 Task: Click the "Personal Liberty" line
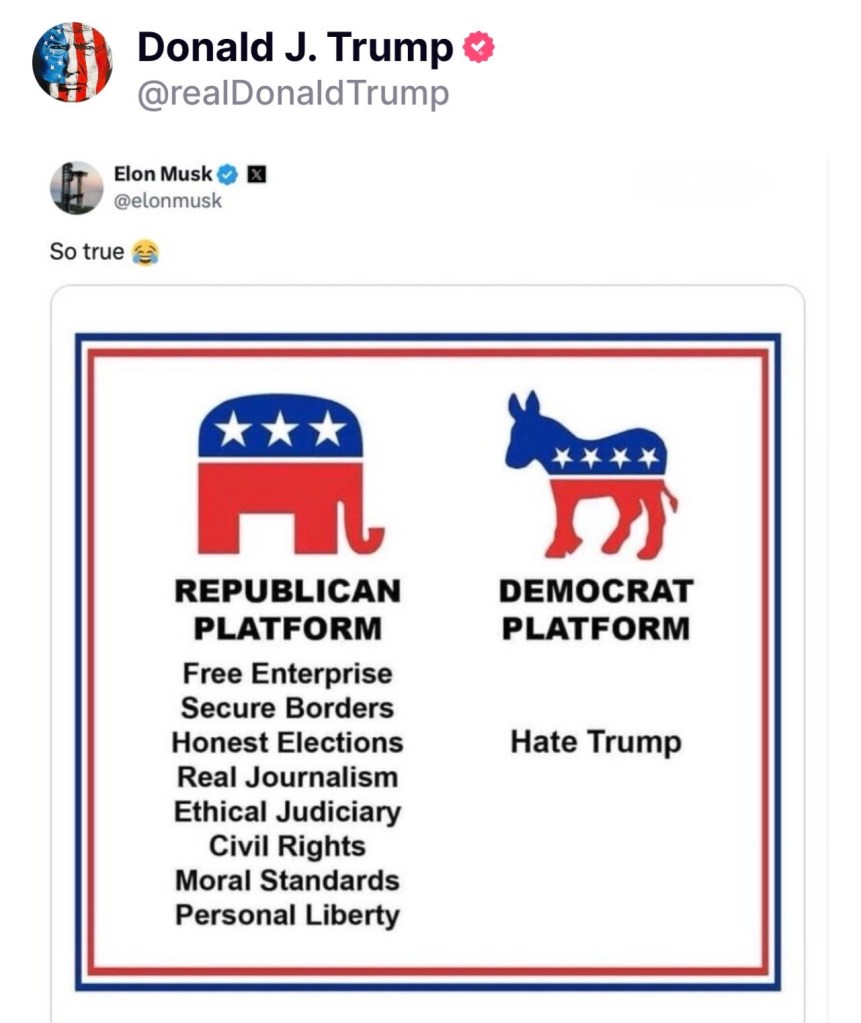click(287, 915)
